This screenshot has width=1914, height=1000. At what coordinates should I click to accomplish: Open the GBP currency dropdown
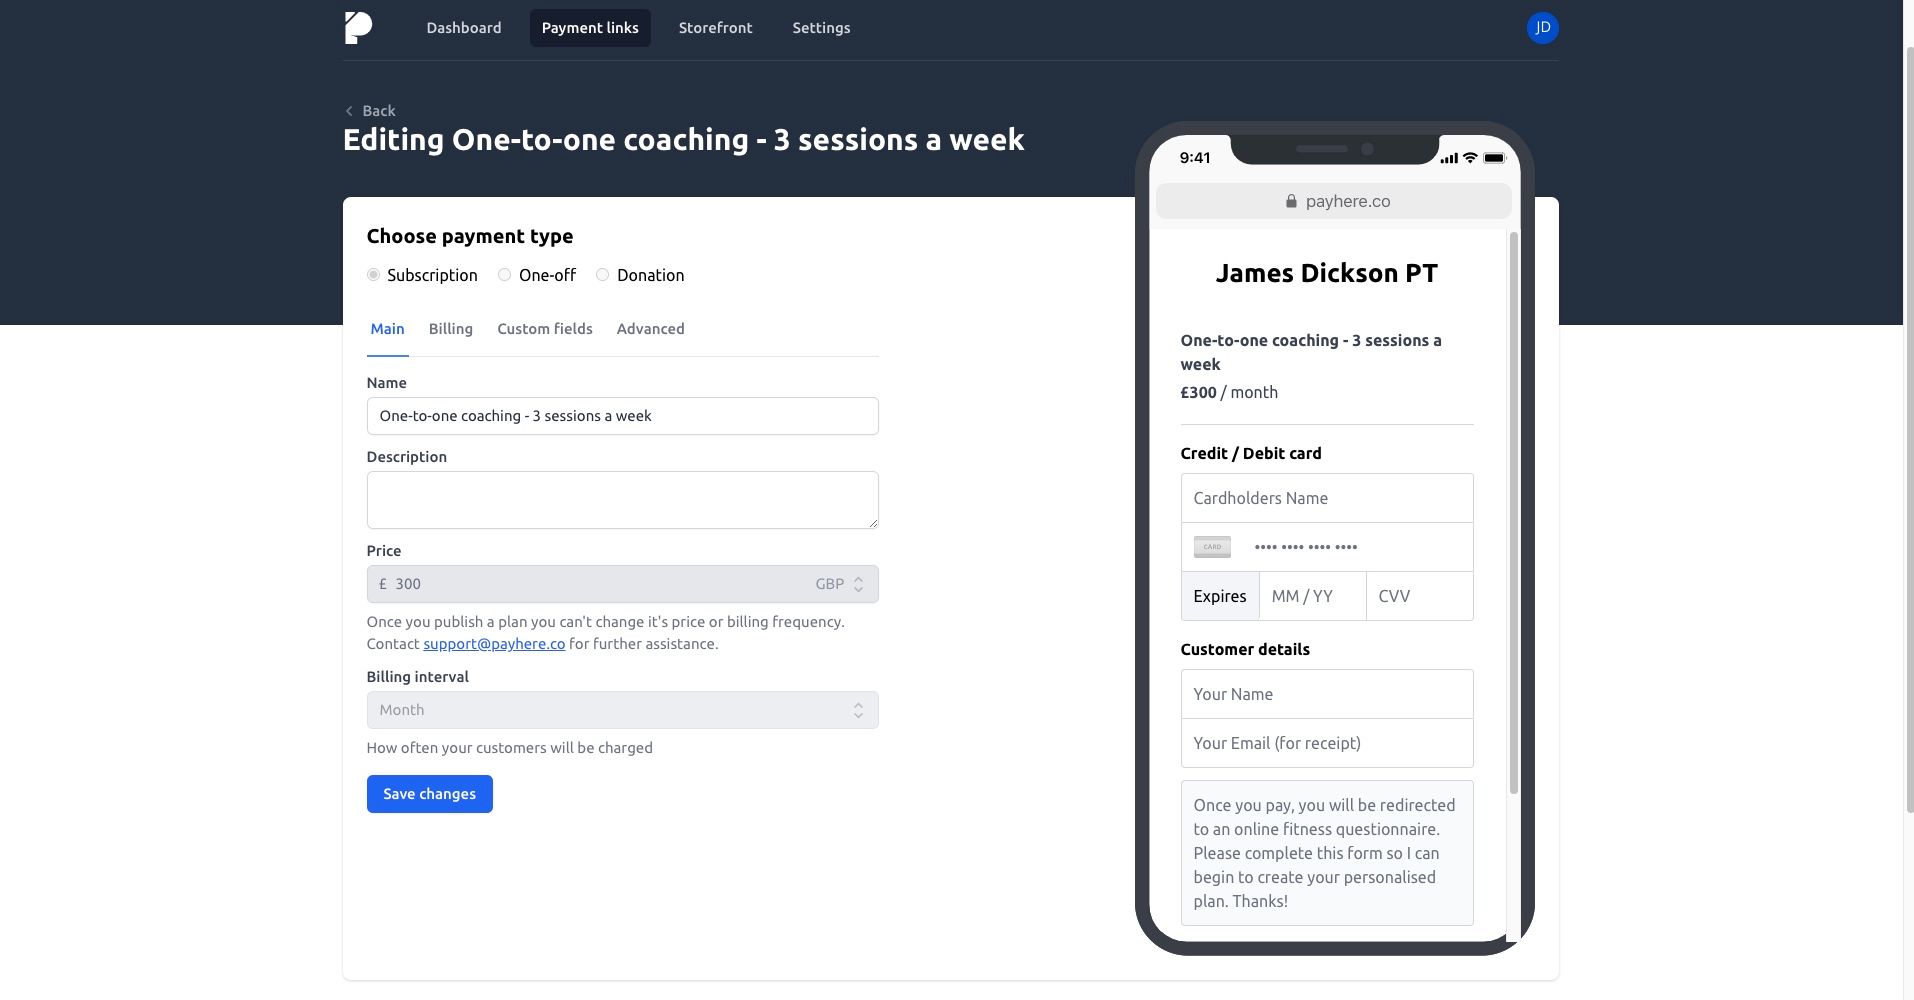point(840,584)
